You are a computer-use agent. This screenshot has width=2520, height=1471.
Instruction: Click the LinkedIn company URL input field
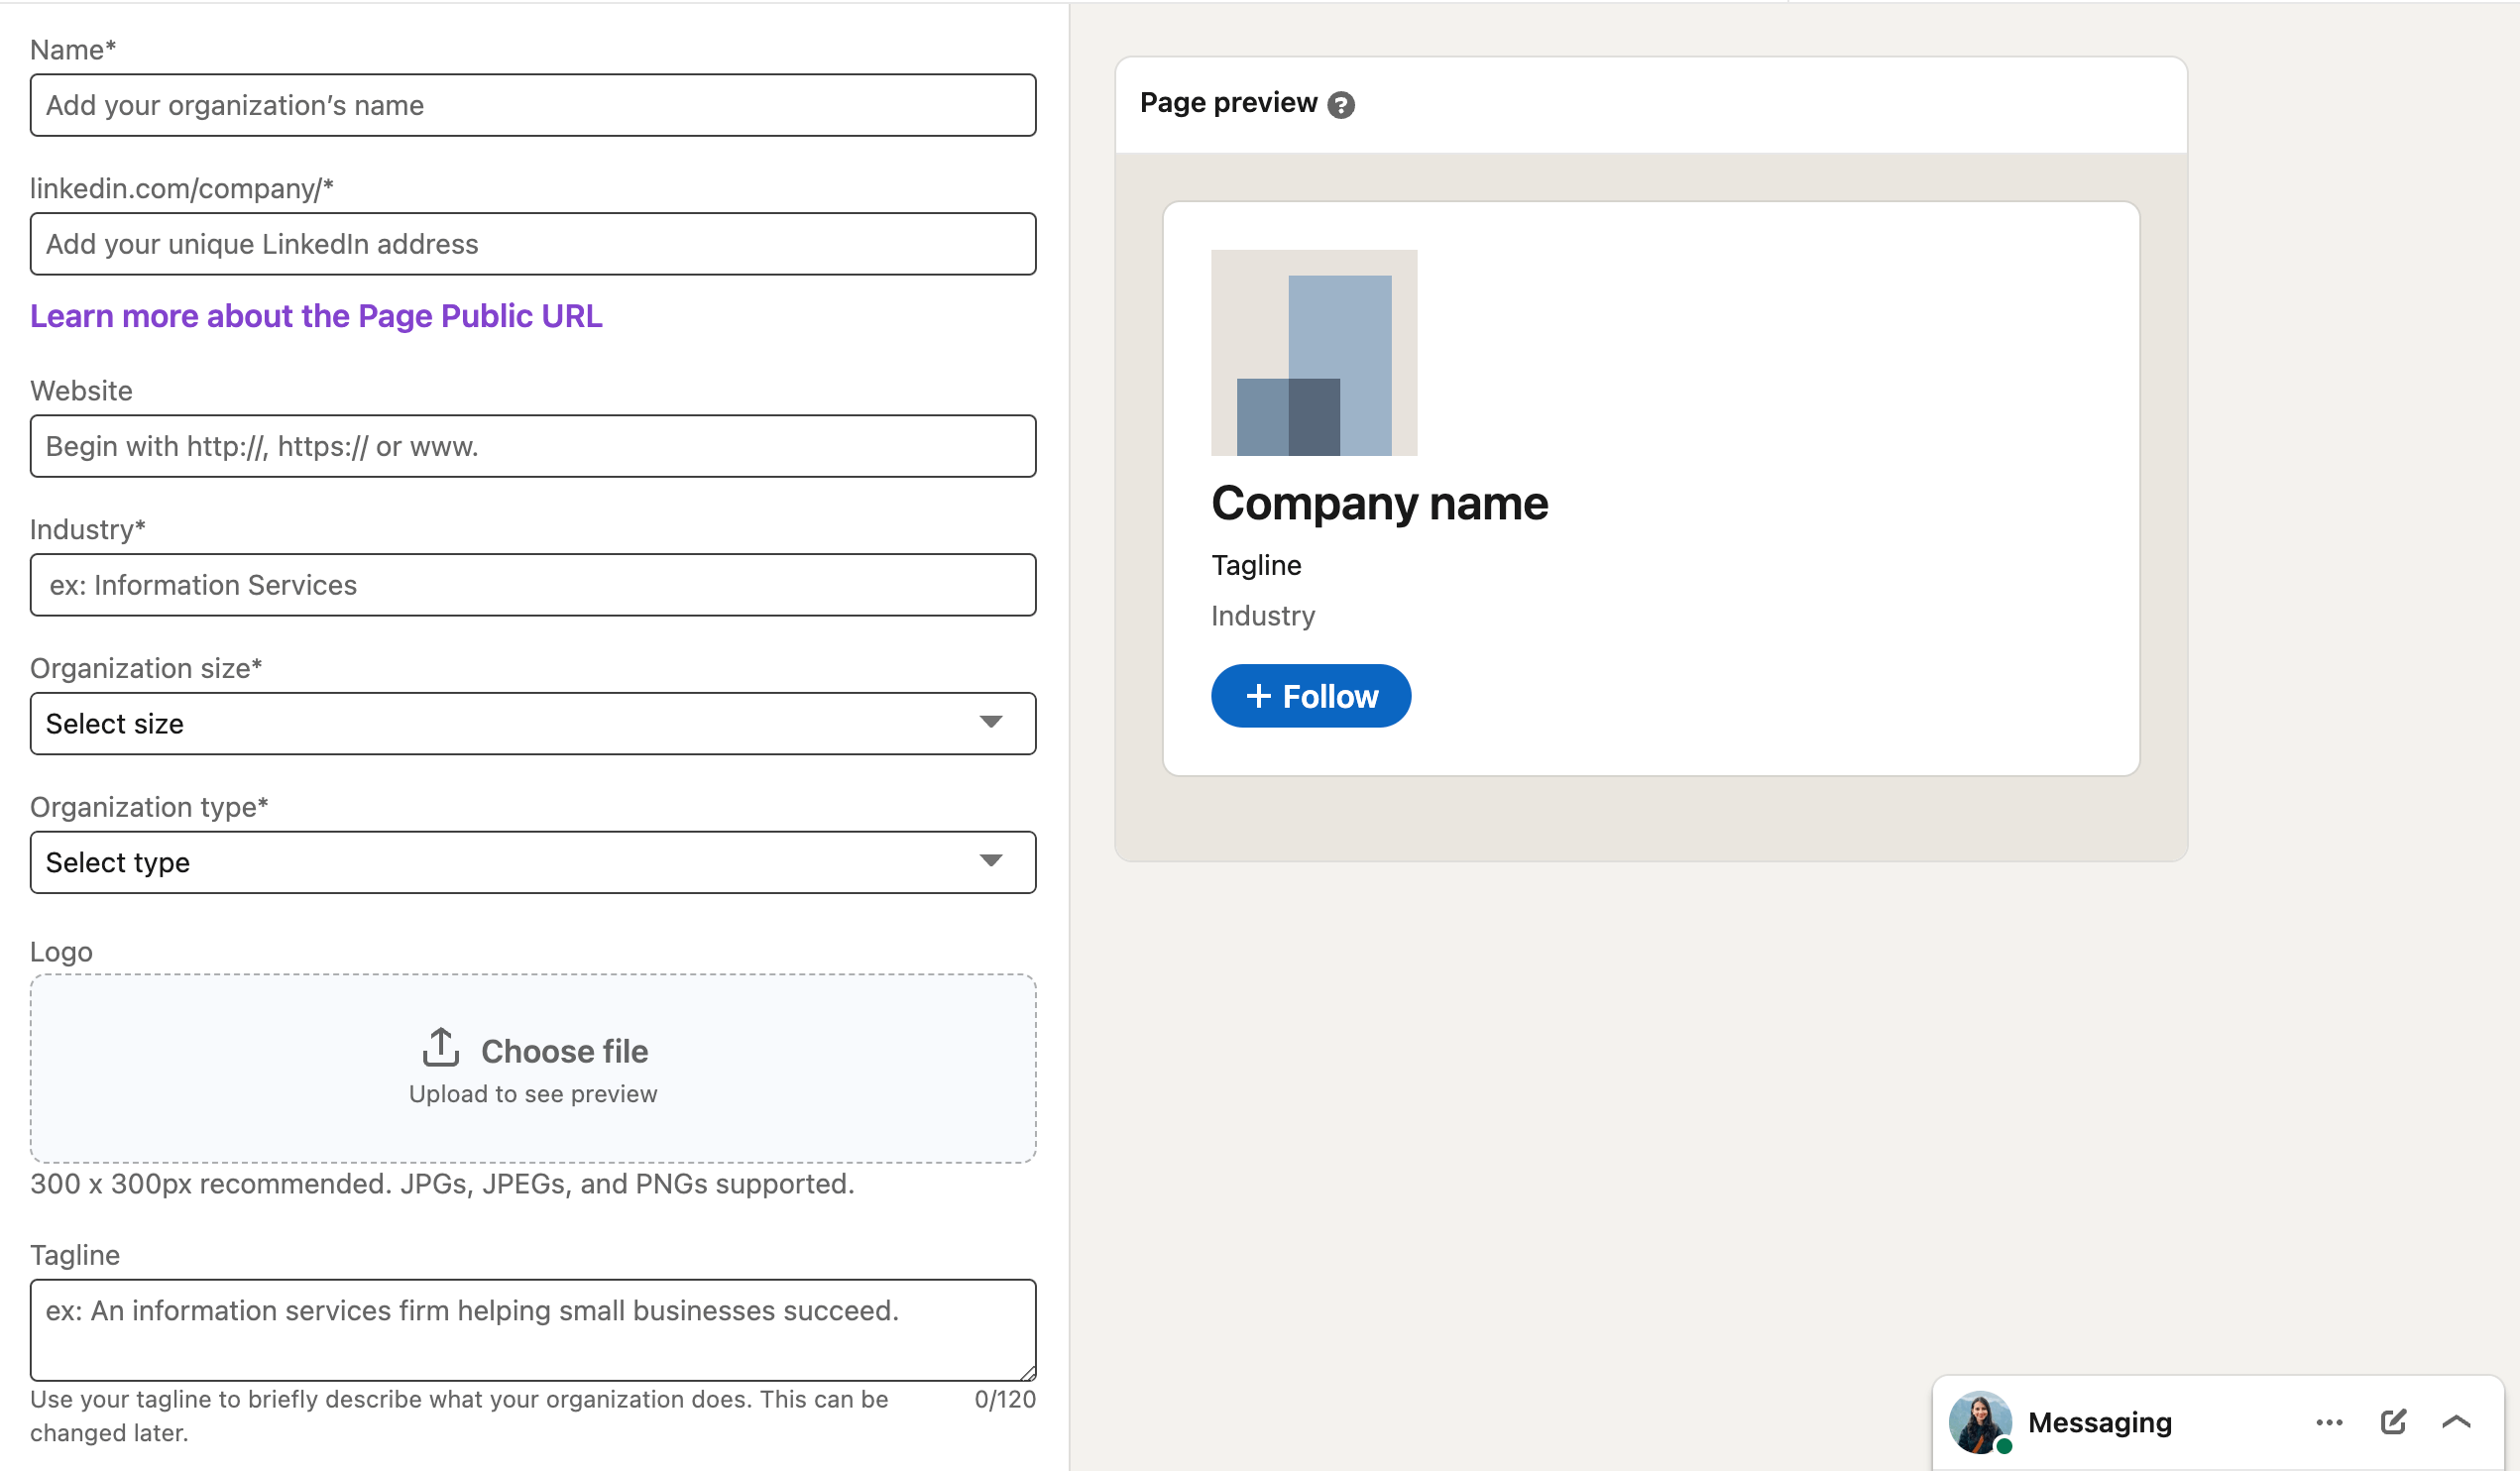pyautogui.click(x=534, y=244)
